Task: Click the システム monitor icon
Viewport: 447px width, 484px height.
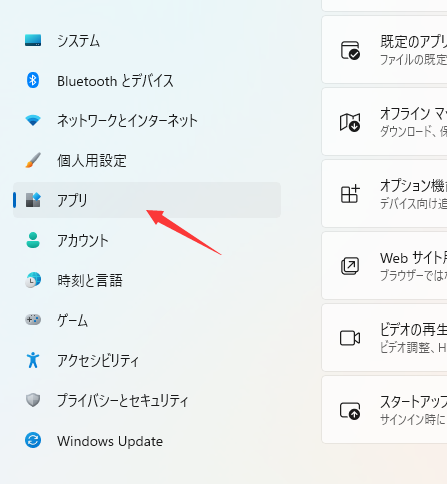Action: 33,40
